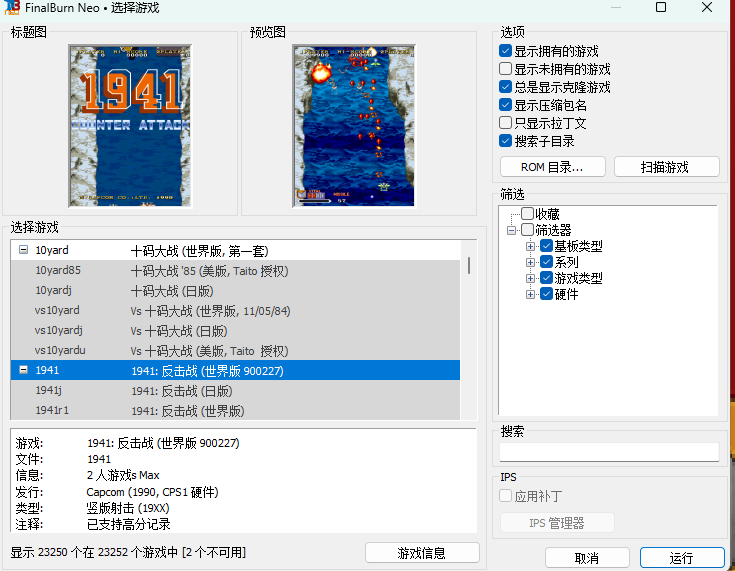Select 1941r1 反击战 (世界版) row

click(x=235, y=410)
